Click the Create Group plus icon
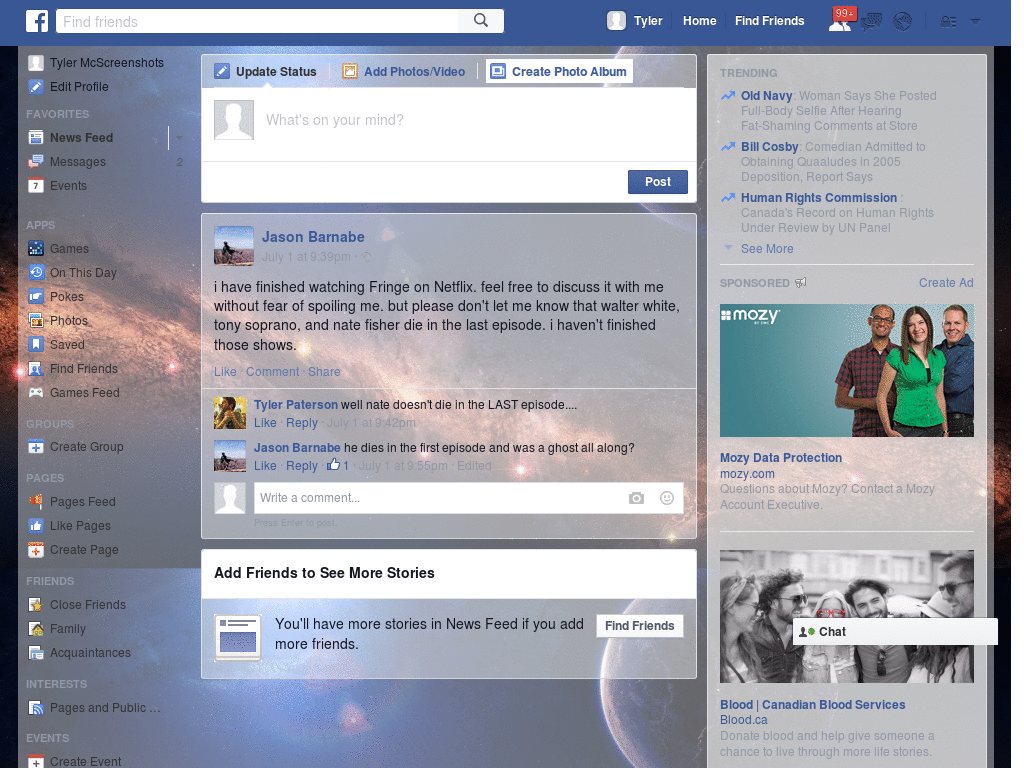 (36, 447)
